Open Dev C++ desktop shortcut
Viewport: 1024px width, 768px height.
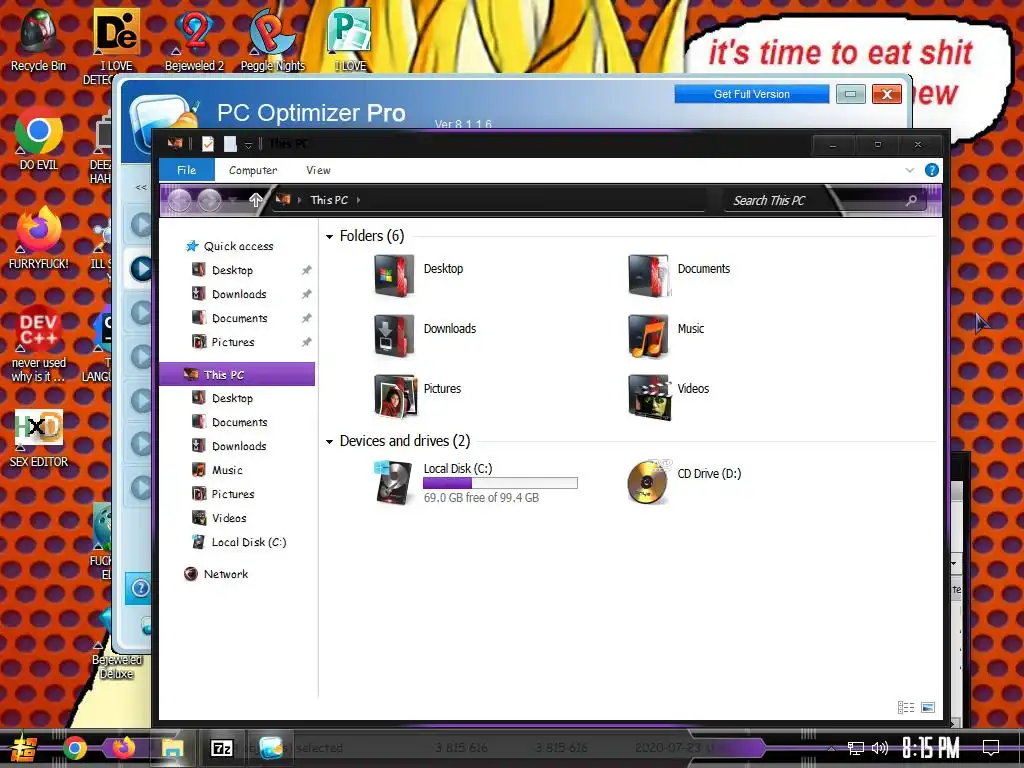click(39, 343)
